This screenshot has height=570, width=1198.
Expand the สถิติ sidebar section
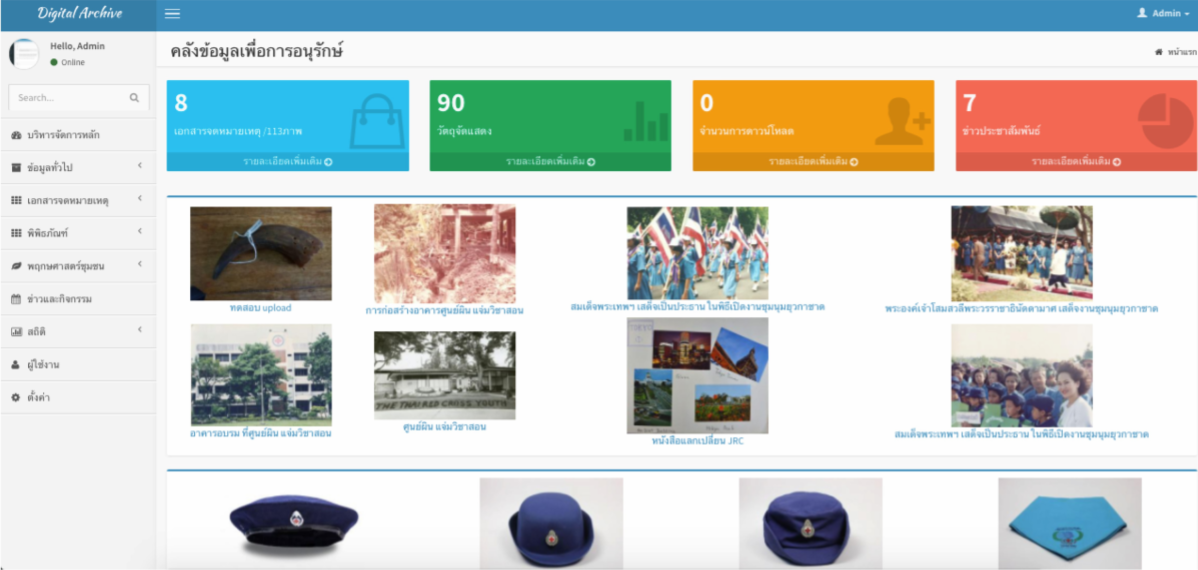[77, 331]
